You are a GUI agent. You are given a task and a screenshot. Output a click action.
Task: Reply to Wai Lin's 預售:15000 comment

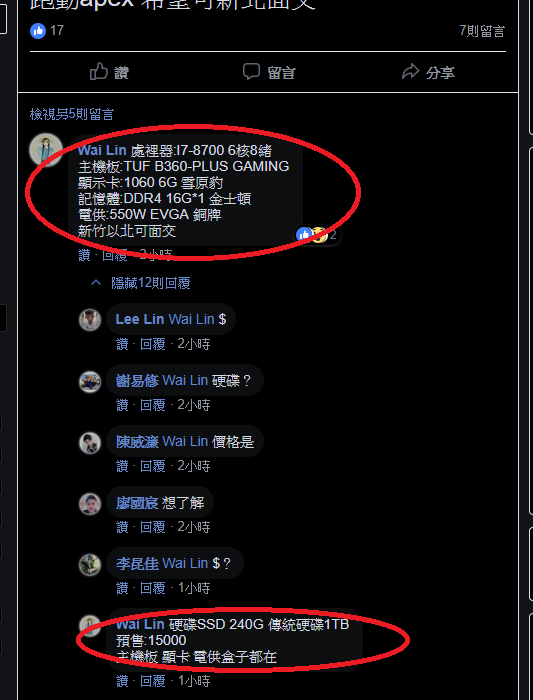(153, 681)
